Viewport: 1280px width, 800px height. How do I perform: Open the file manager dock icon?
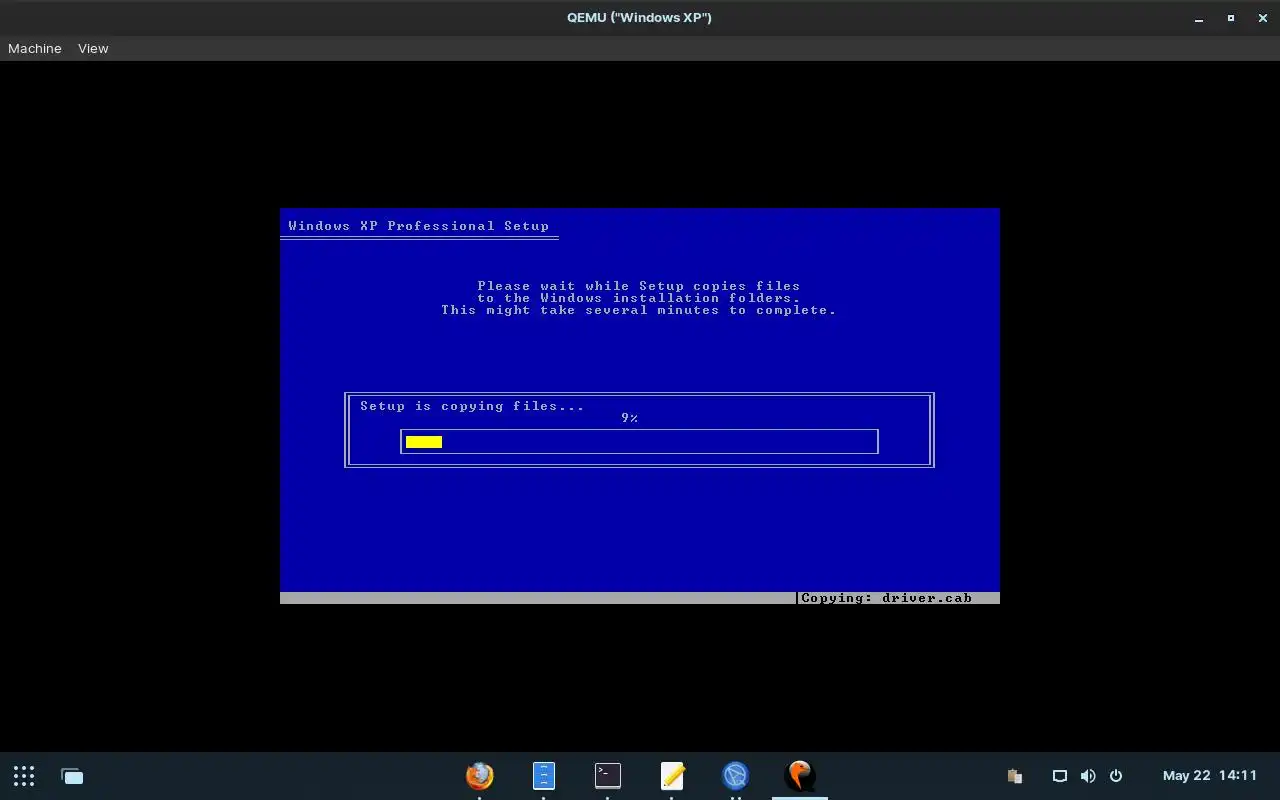point(544,776)
